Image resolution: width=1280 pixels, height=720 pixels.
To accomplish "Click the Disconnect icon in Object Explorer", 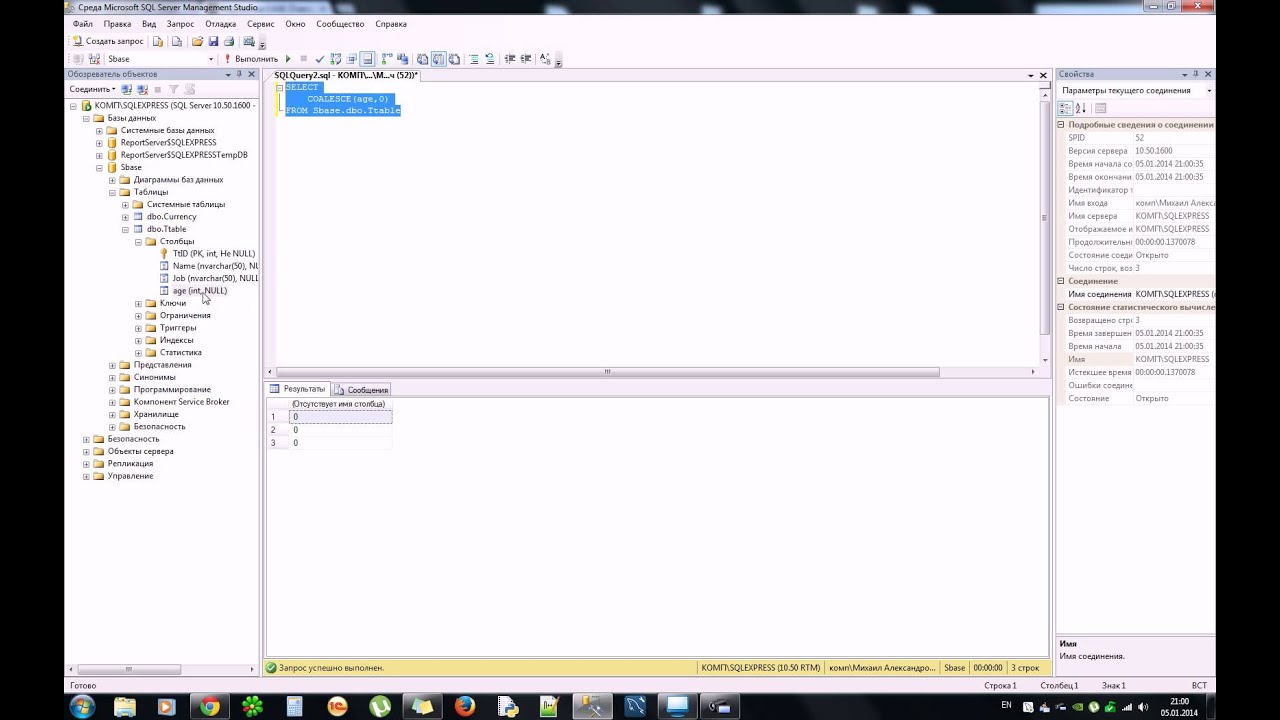I will coord(142,89).
